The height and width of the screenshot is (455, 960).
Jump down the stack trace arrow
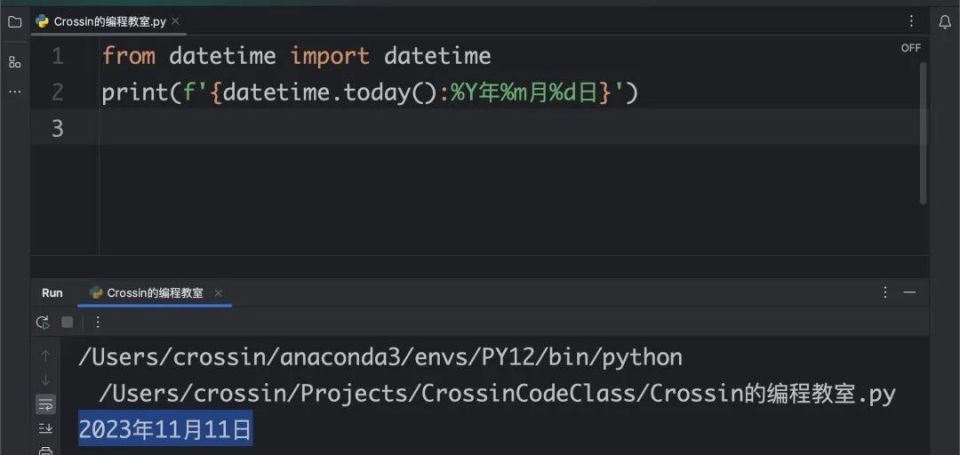(x=46, y=380)
